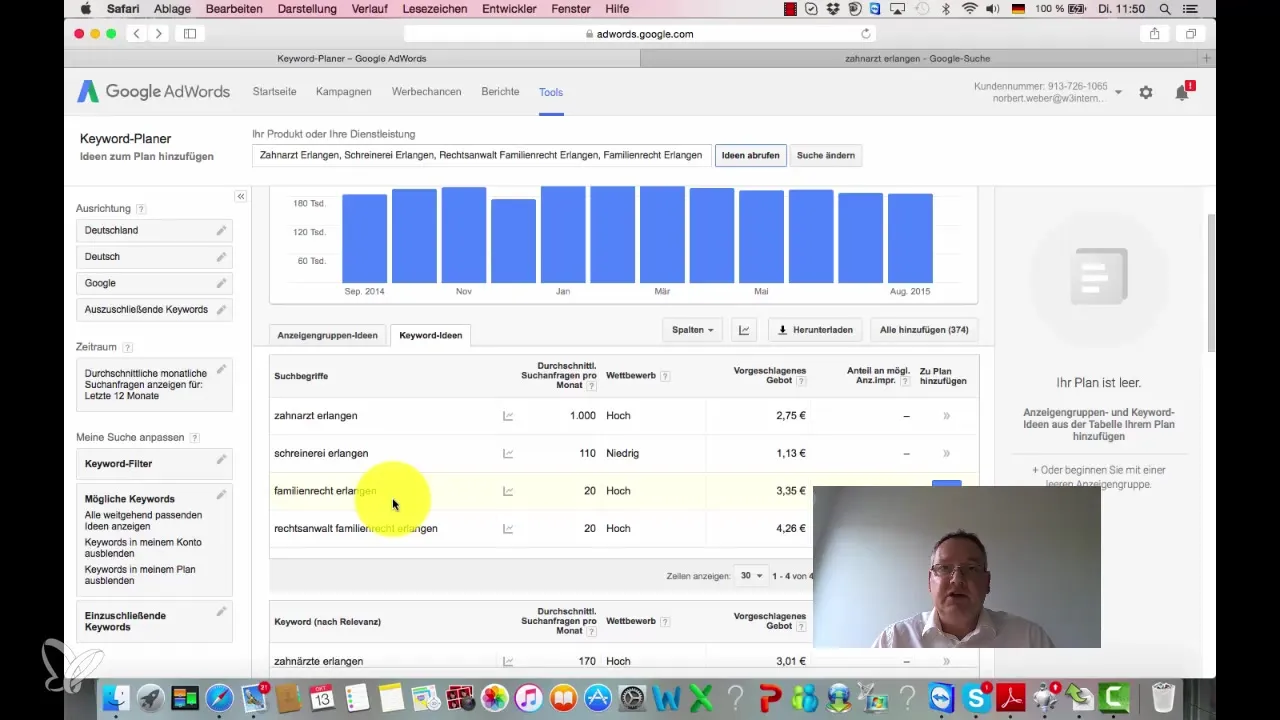Image resolution: width=1280 pixels, height=720 pixels.
Task: Open Spalten columns dropdown
Action: click(x=693, y=330)
